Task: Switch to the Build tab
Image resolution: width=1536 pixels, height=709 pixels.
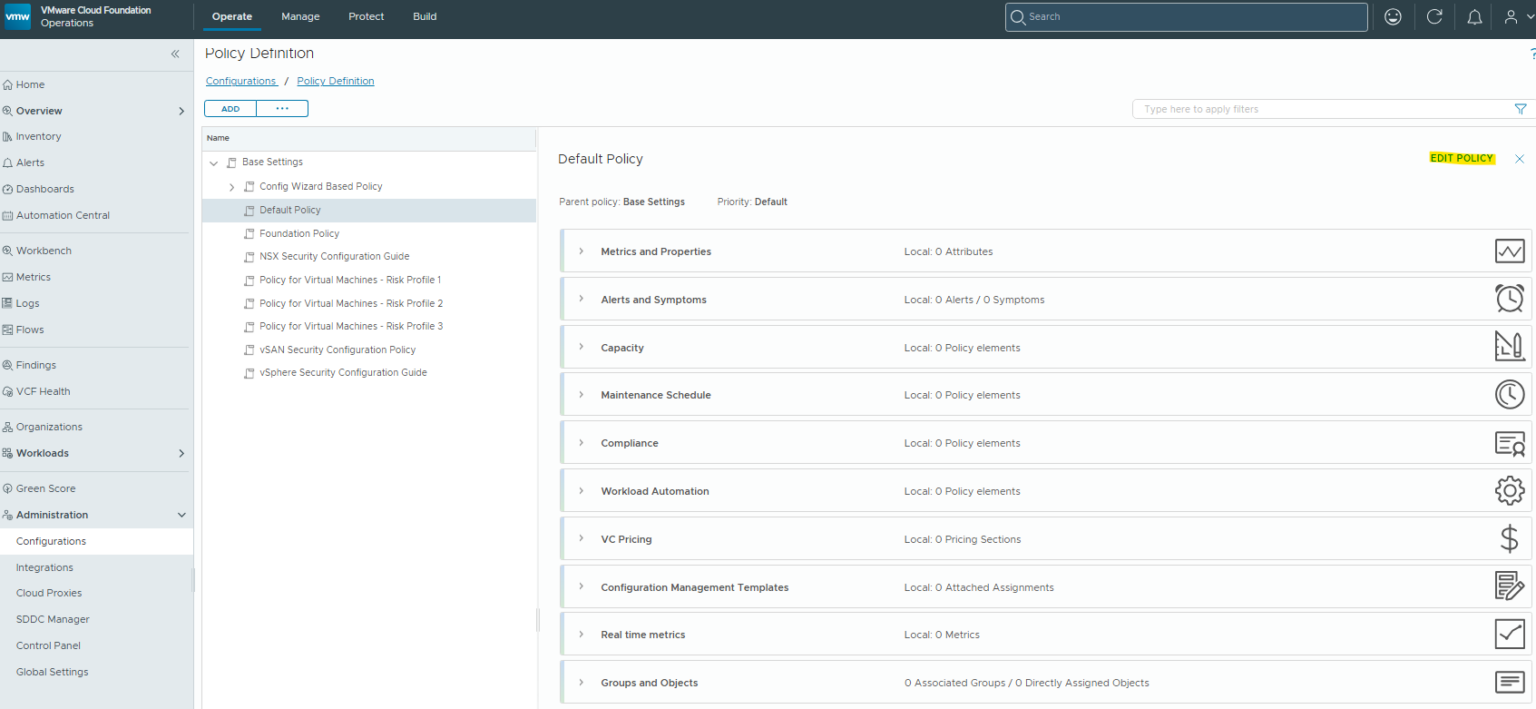Action: 425,17
